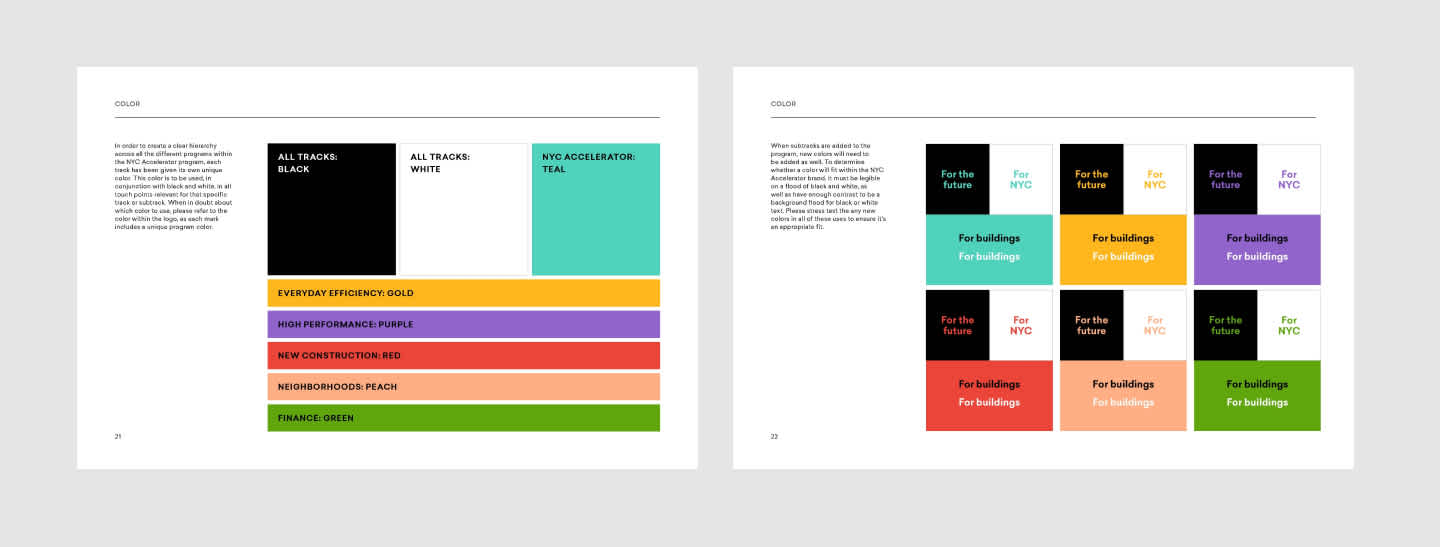Click page number 22
The image size is (1440, 547).
click(774, 436)
